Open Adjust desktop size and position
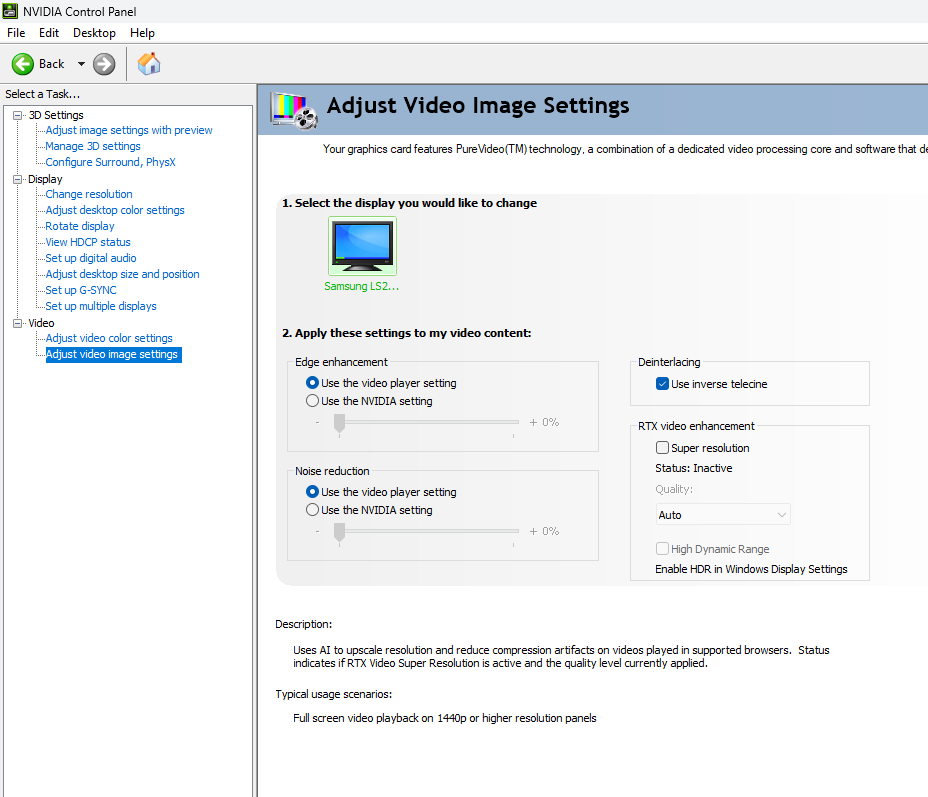The image size is (928, 797). coord(122,274)
